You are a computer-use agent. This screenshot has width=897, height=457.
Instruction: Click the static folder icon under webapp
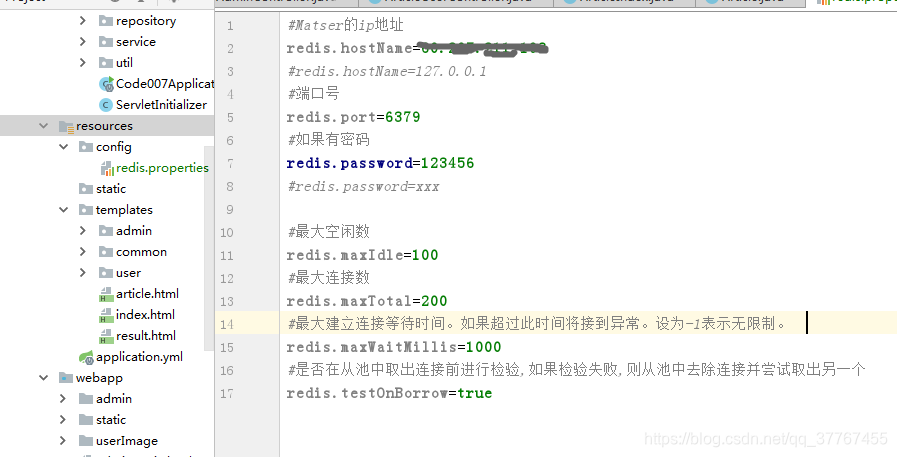coord(86,420)
